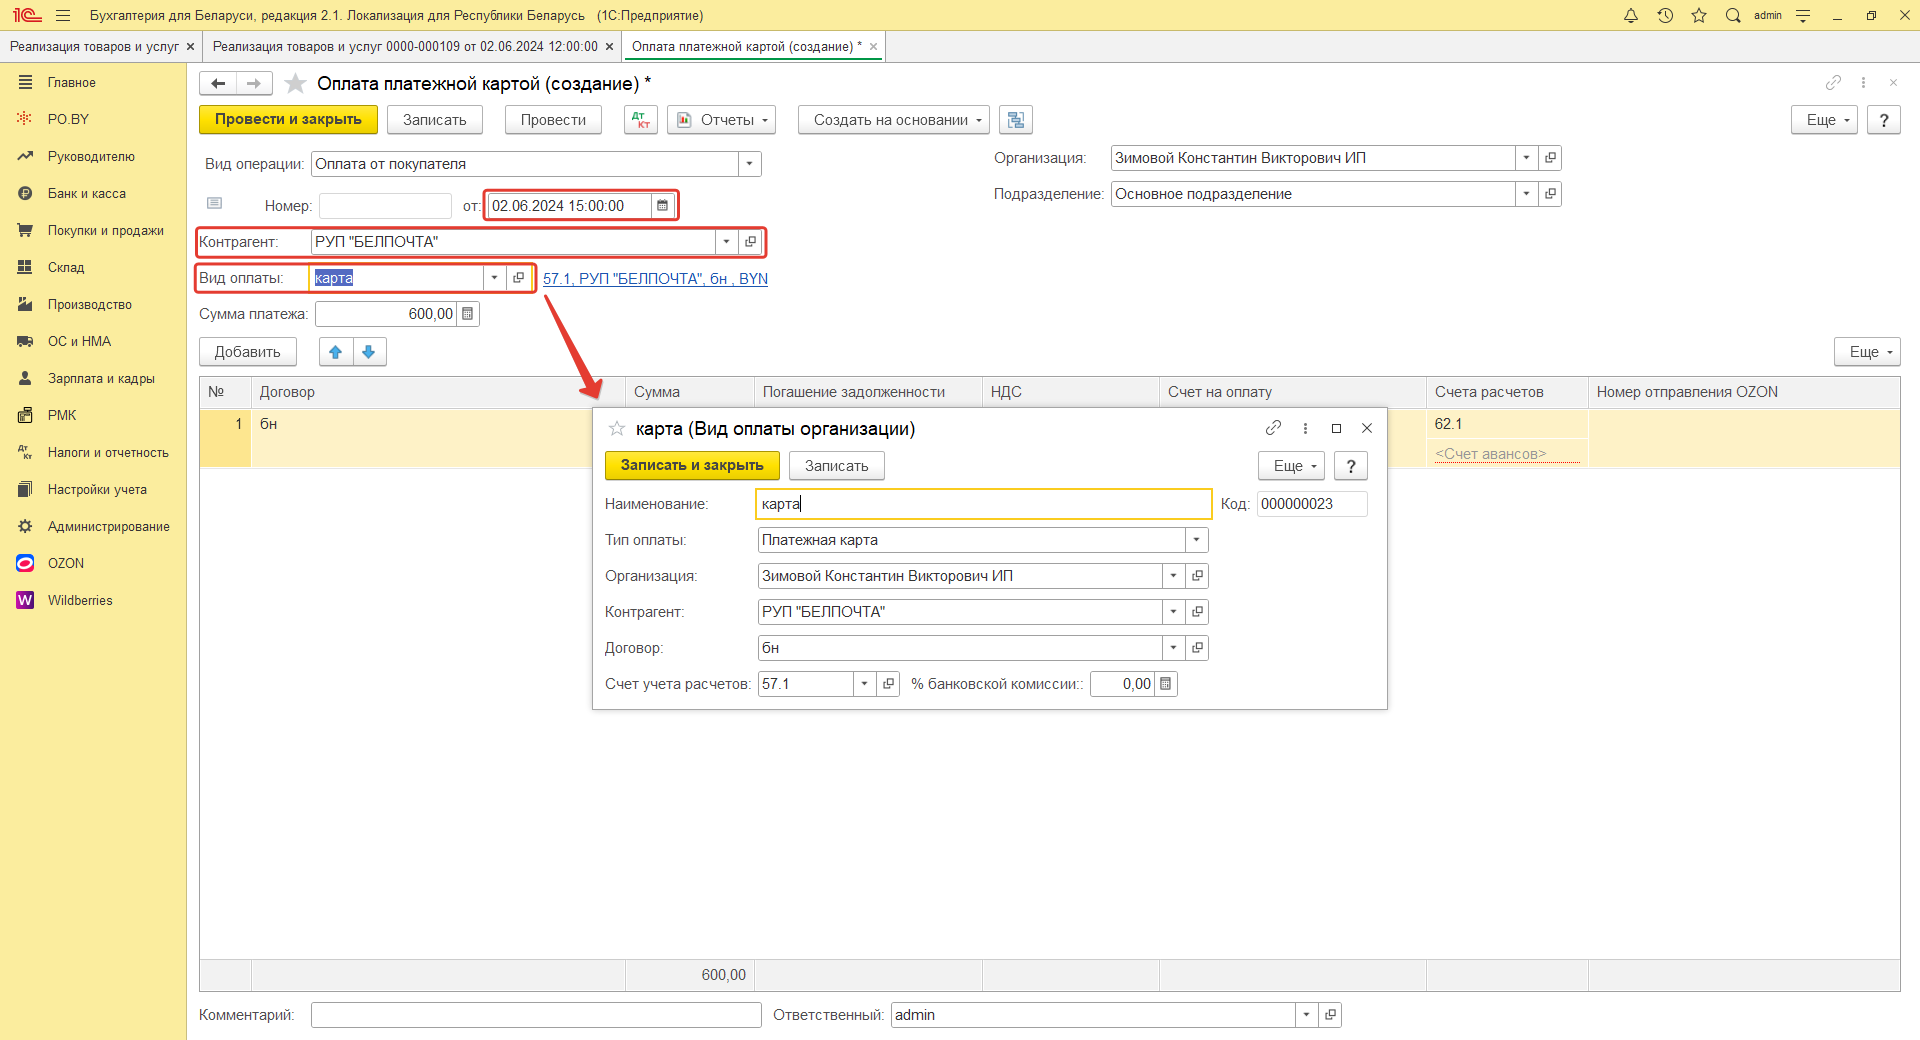Open Банк и касса section

tap(87, 194)
